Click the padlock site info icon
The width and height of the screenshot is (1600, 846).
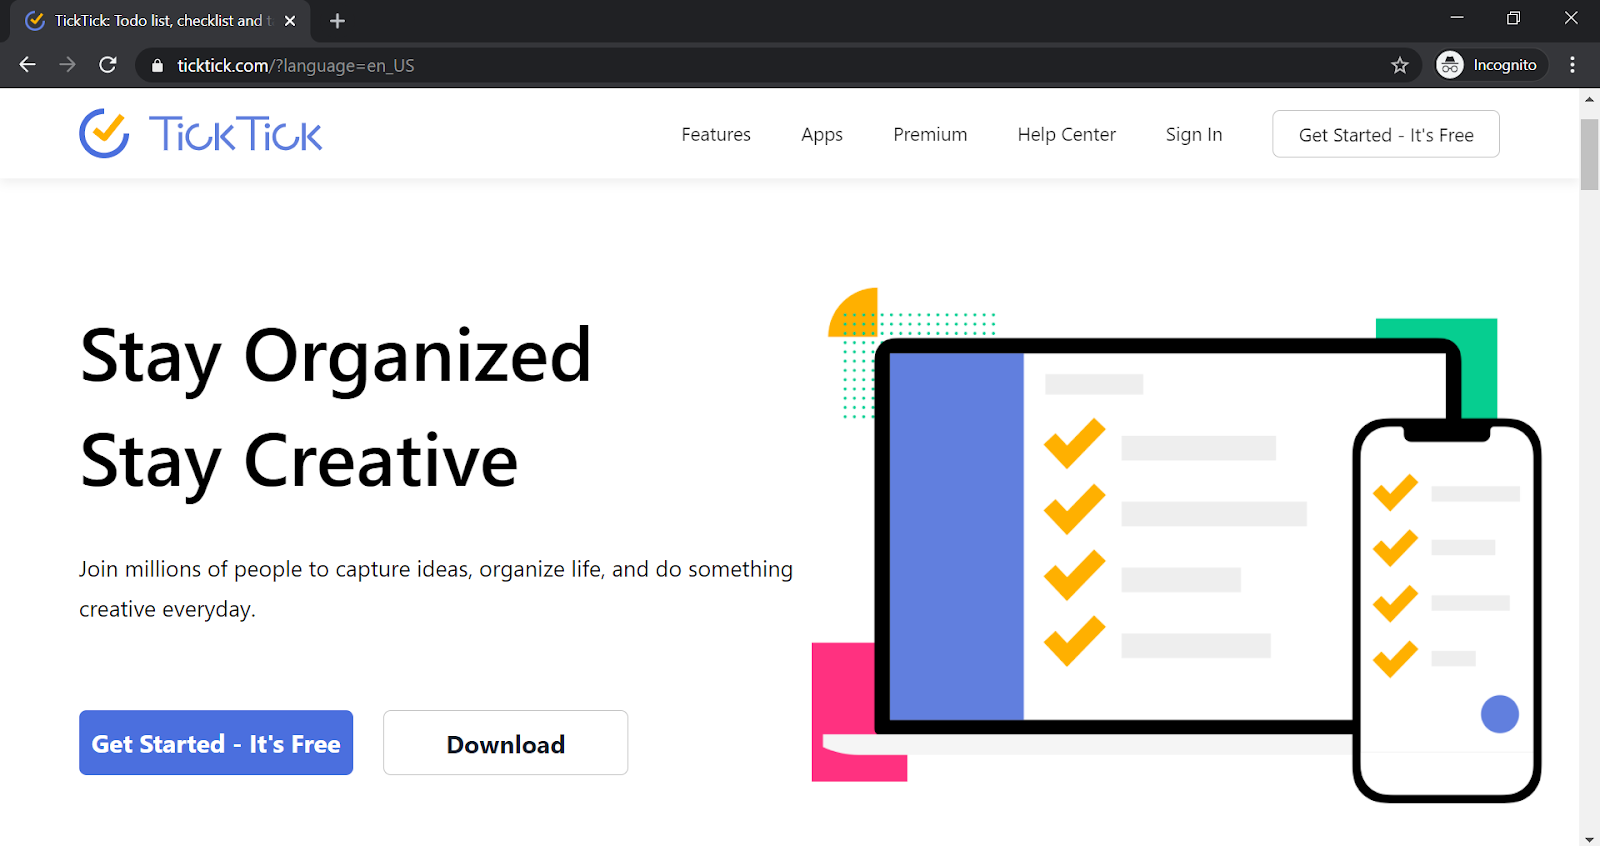click(157, 65)
